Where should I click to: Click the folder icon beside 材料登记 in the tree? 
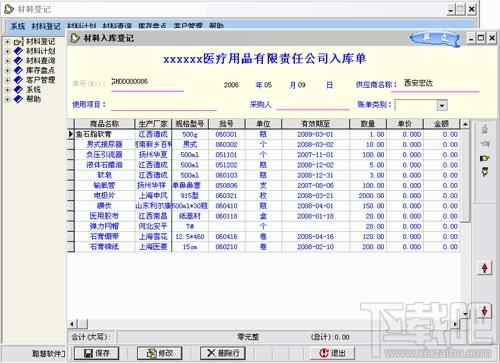point(18,42)
